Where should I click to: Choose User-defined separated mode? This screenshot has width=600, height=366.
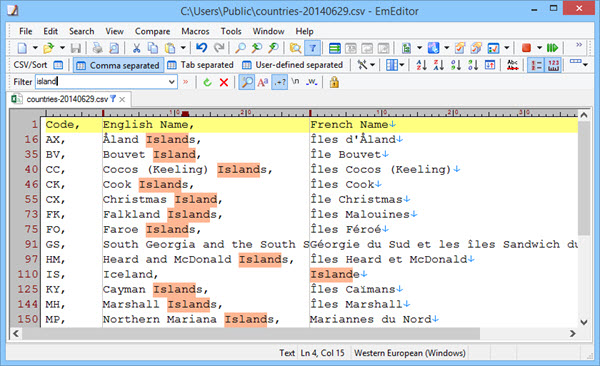click(293, 65)
